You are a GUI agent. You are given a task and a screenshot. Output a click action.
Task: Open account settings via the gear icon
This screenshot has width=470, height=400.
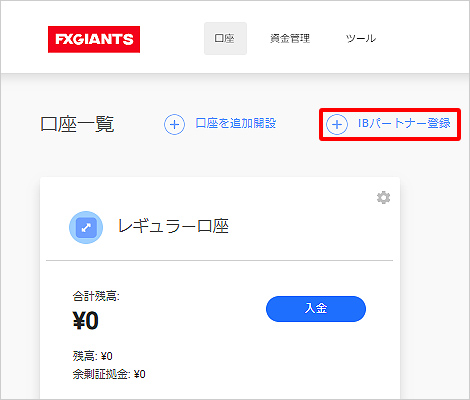[x=383, y=198]
